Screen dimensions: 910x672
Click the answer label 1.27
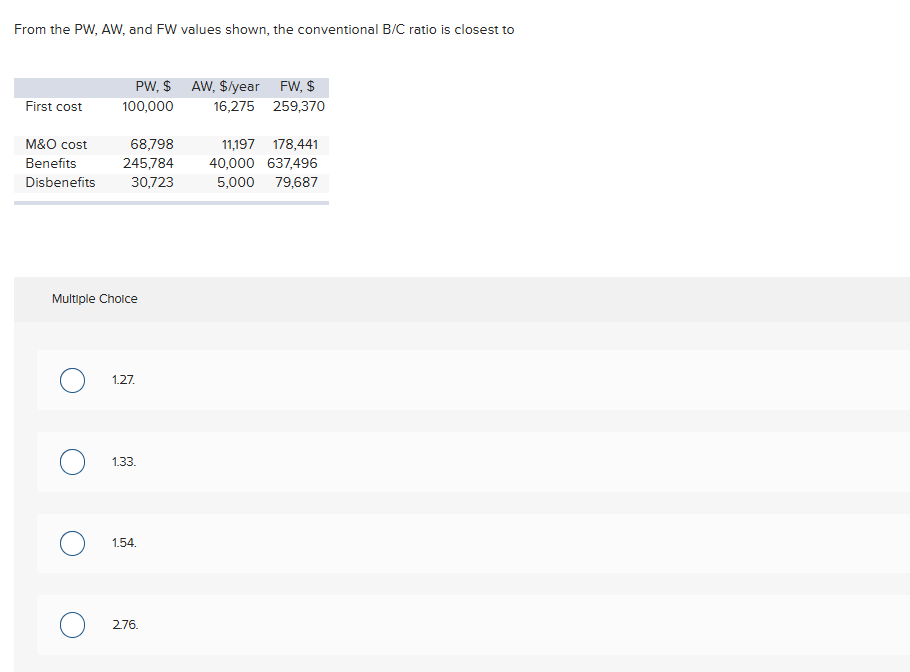121,380
